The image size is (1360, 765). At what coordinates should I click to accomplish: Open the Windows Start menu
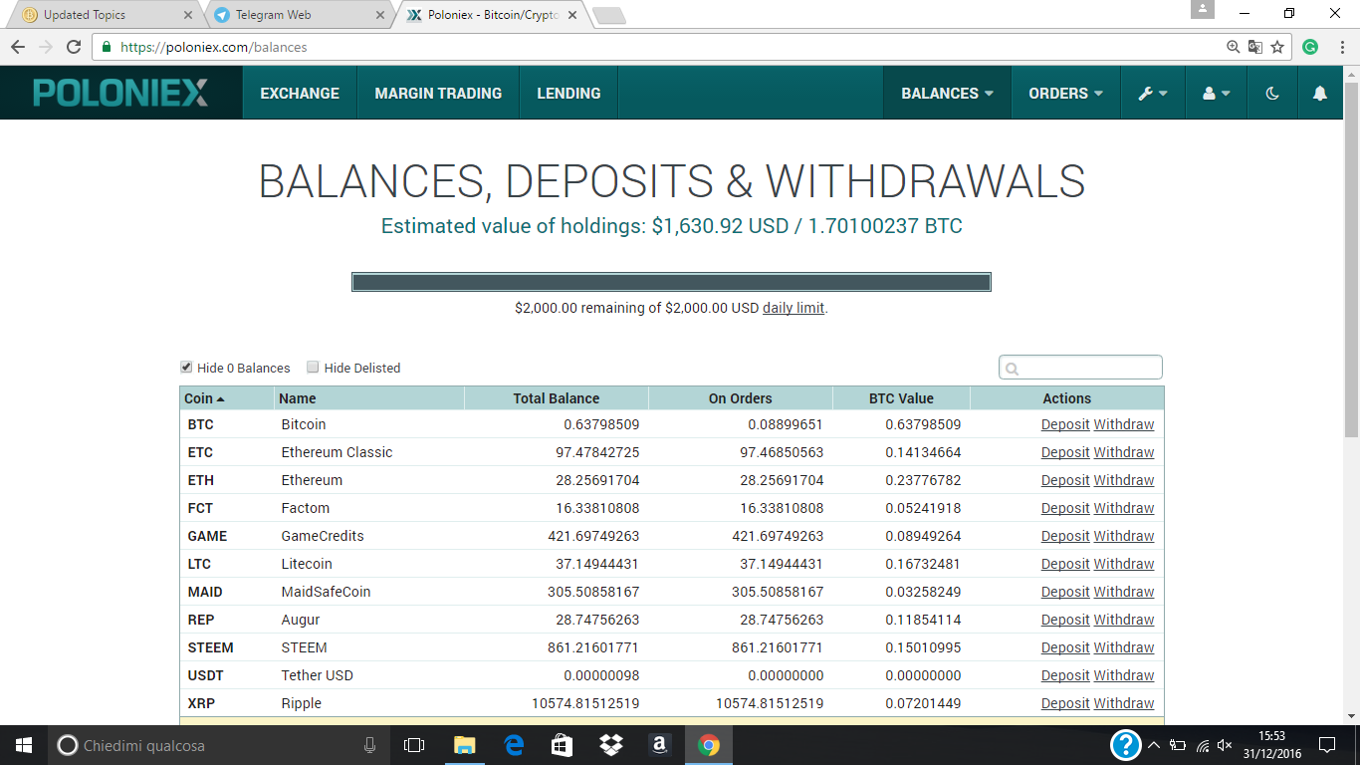pos(24,745)
